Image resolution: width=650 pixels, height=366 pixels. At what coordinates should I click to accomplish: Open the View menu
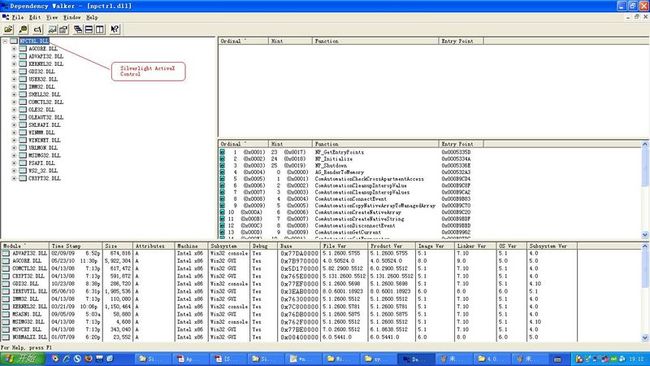52,17
